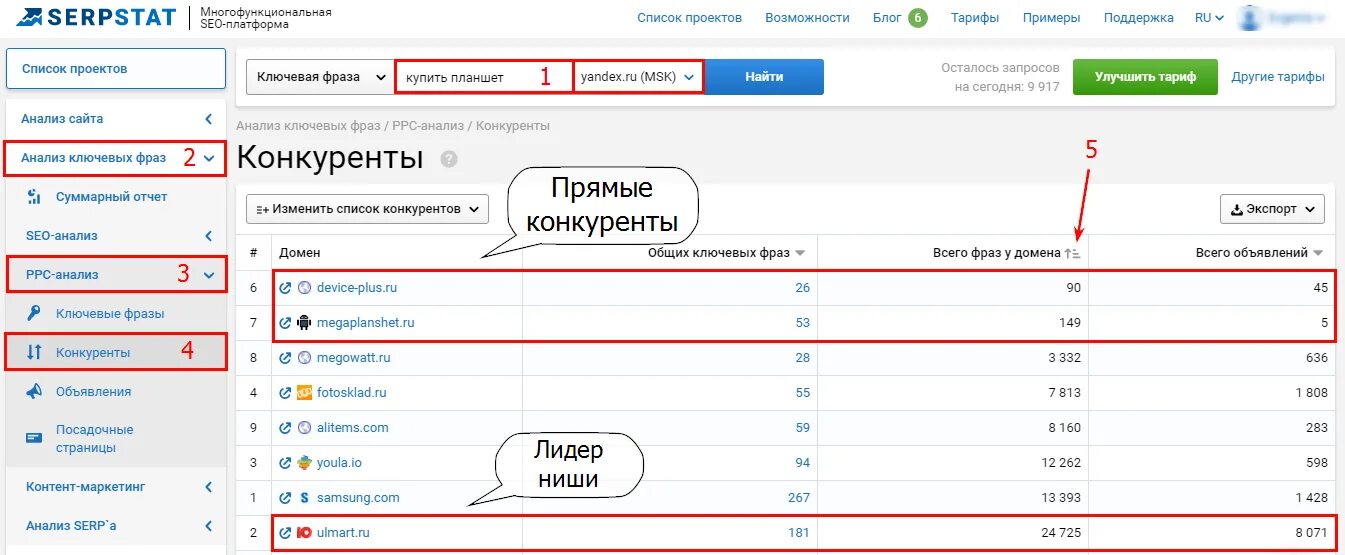Image resolution: width=1345 pixels, height=555 pixels.
Task: Click the fotosklad.ru favicon
Action: [304, 393]
